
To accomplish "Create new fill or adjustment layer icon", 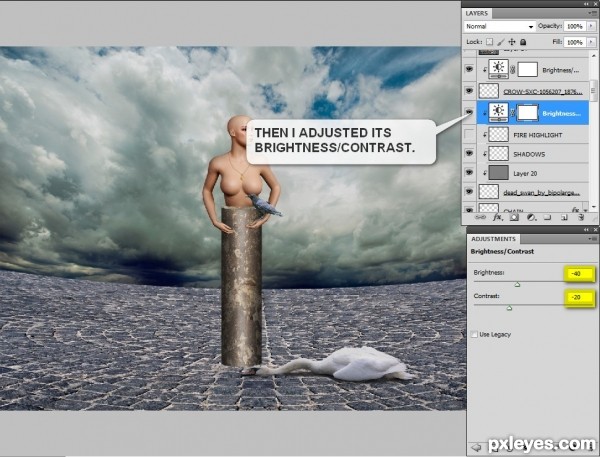I will coord(531,217).
